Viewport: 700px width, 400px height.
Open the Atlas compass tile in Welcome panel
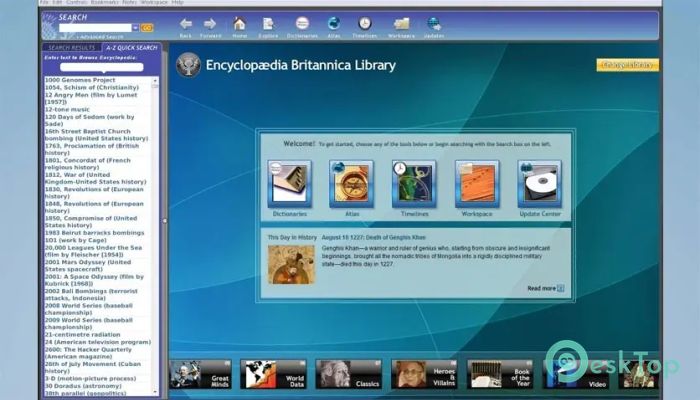click(x=351, y=184)
